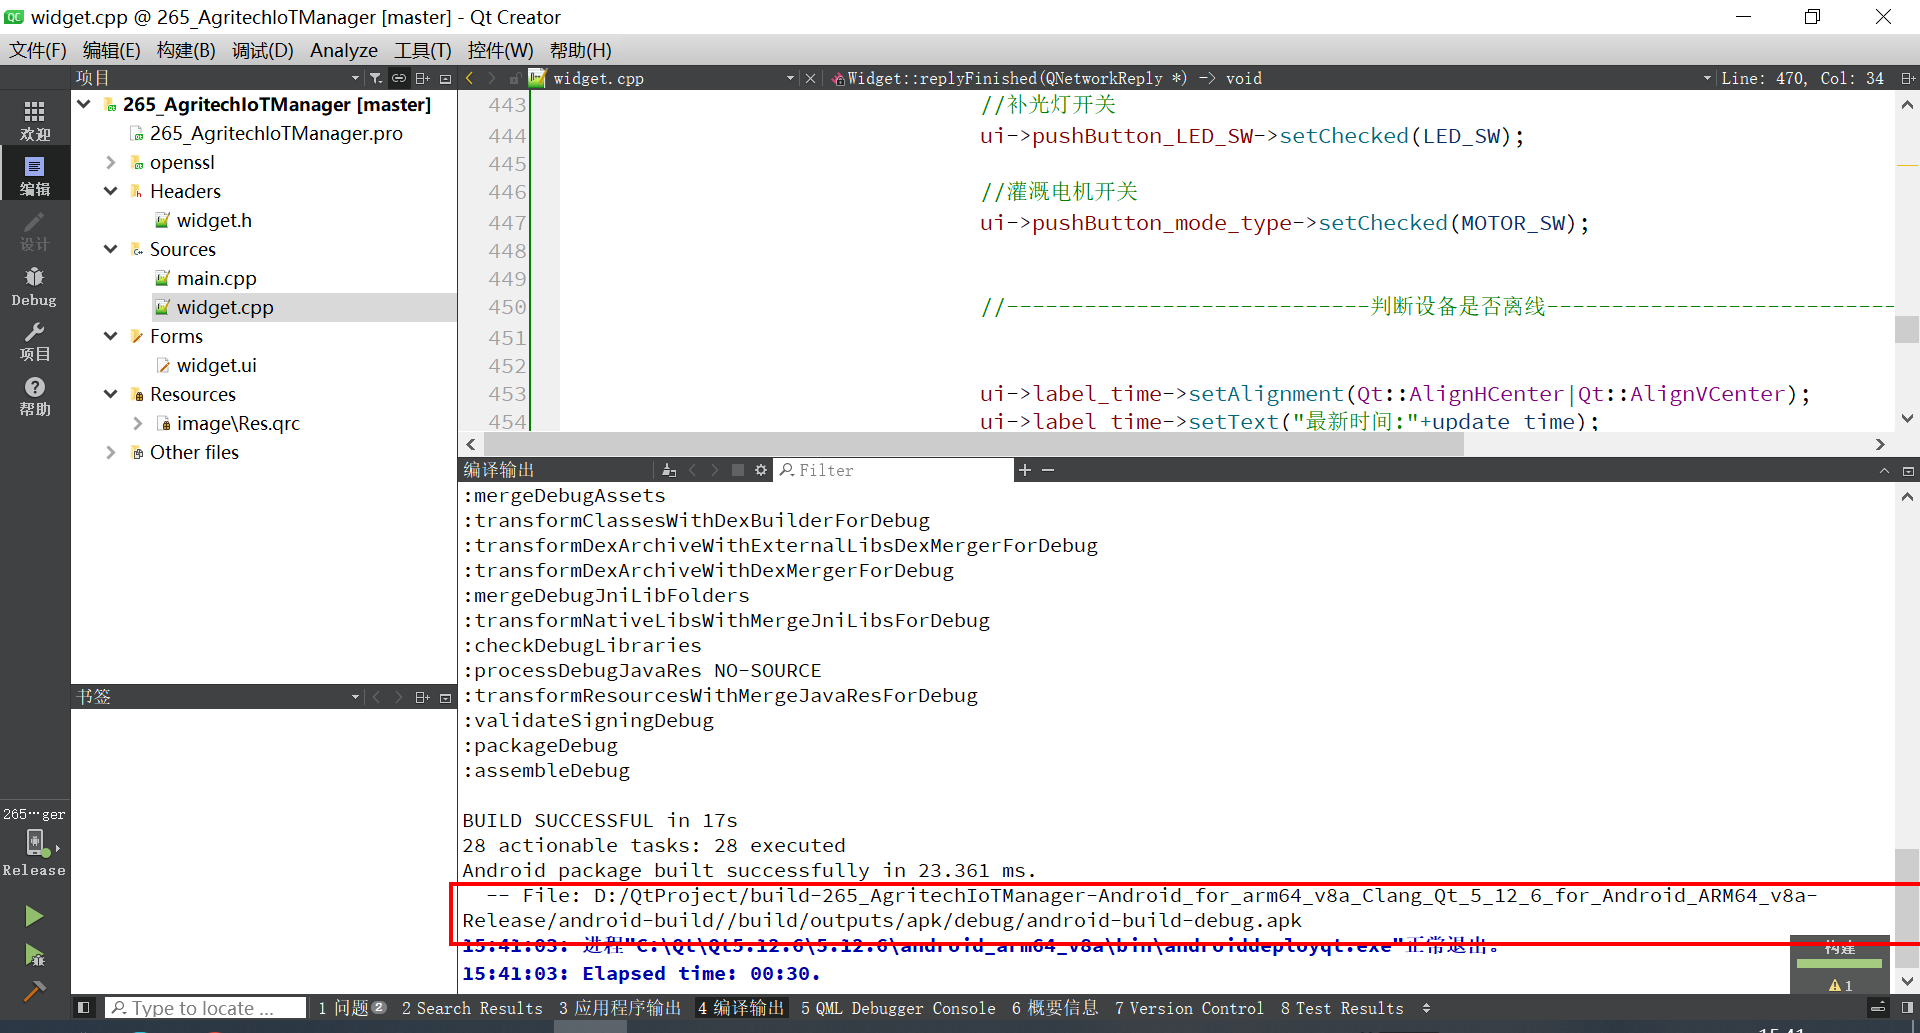Open the 欢迎 (Welcome) mode

coord(34,120)
